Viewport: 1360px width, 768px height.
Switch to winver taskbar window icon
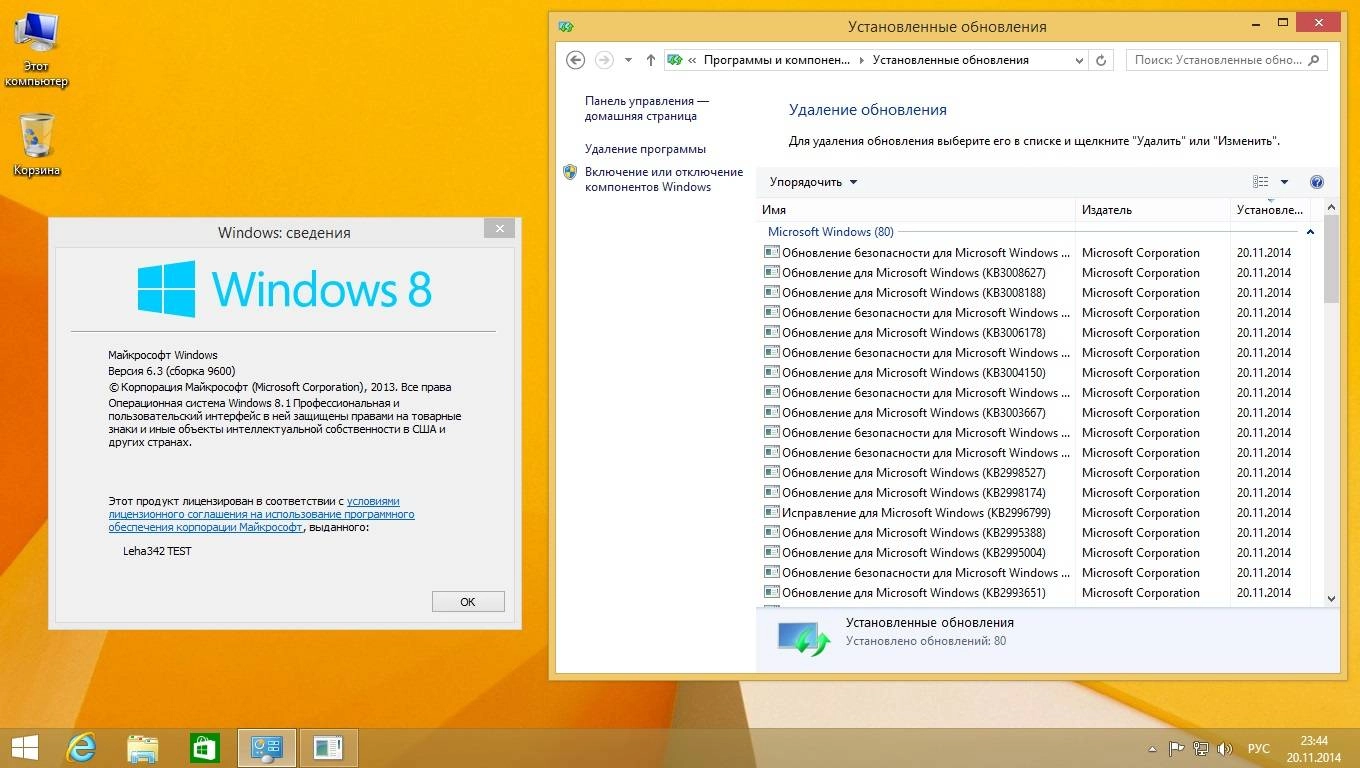point(328,748)
